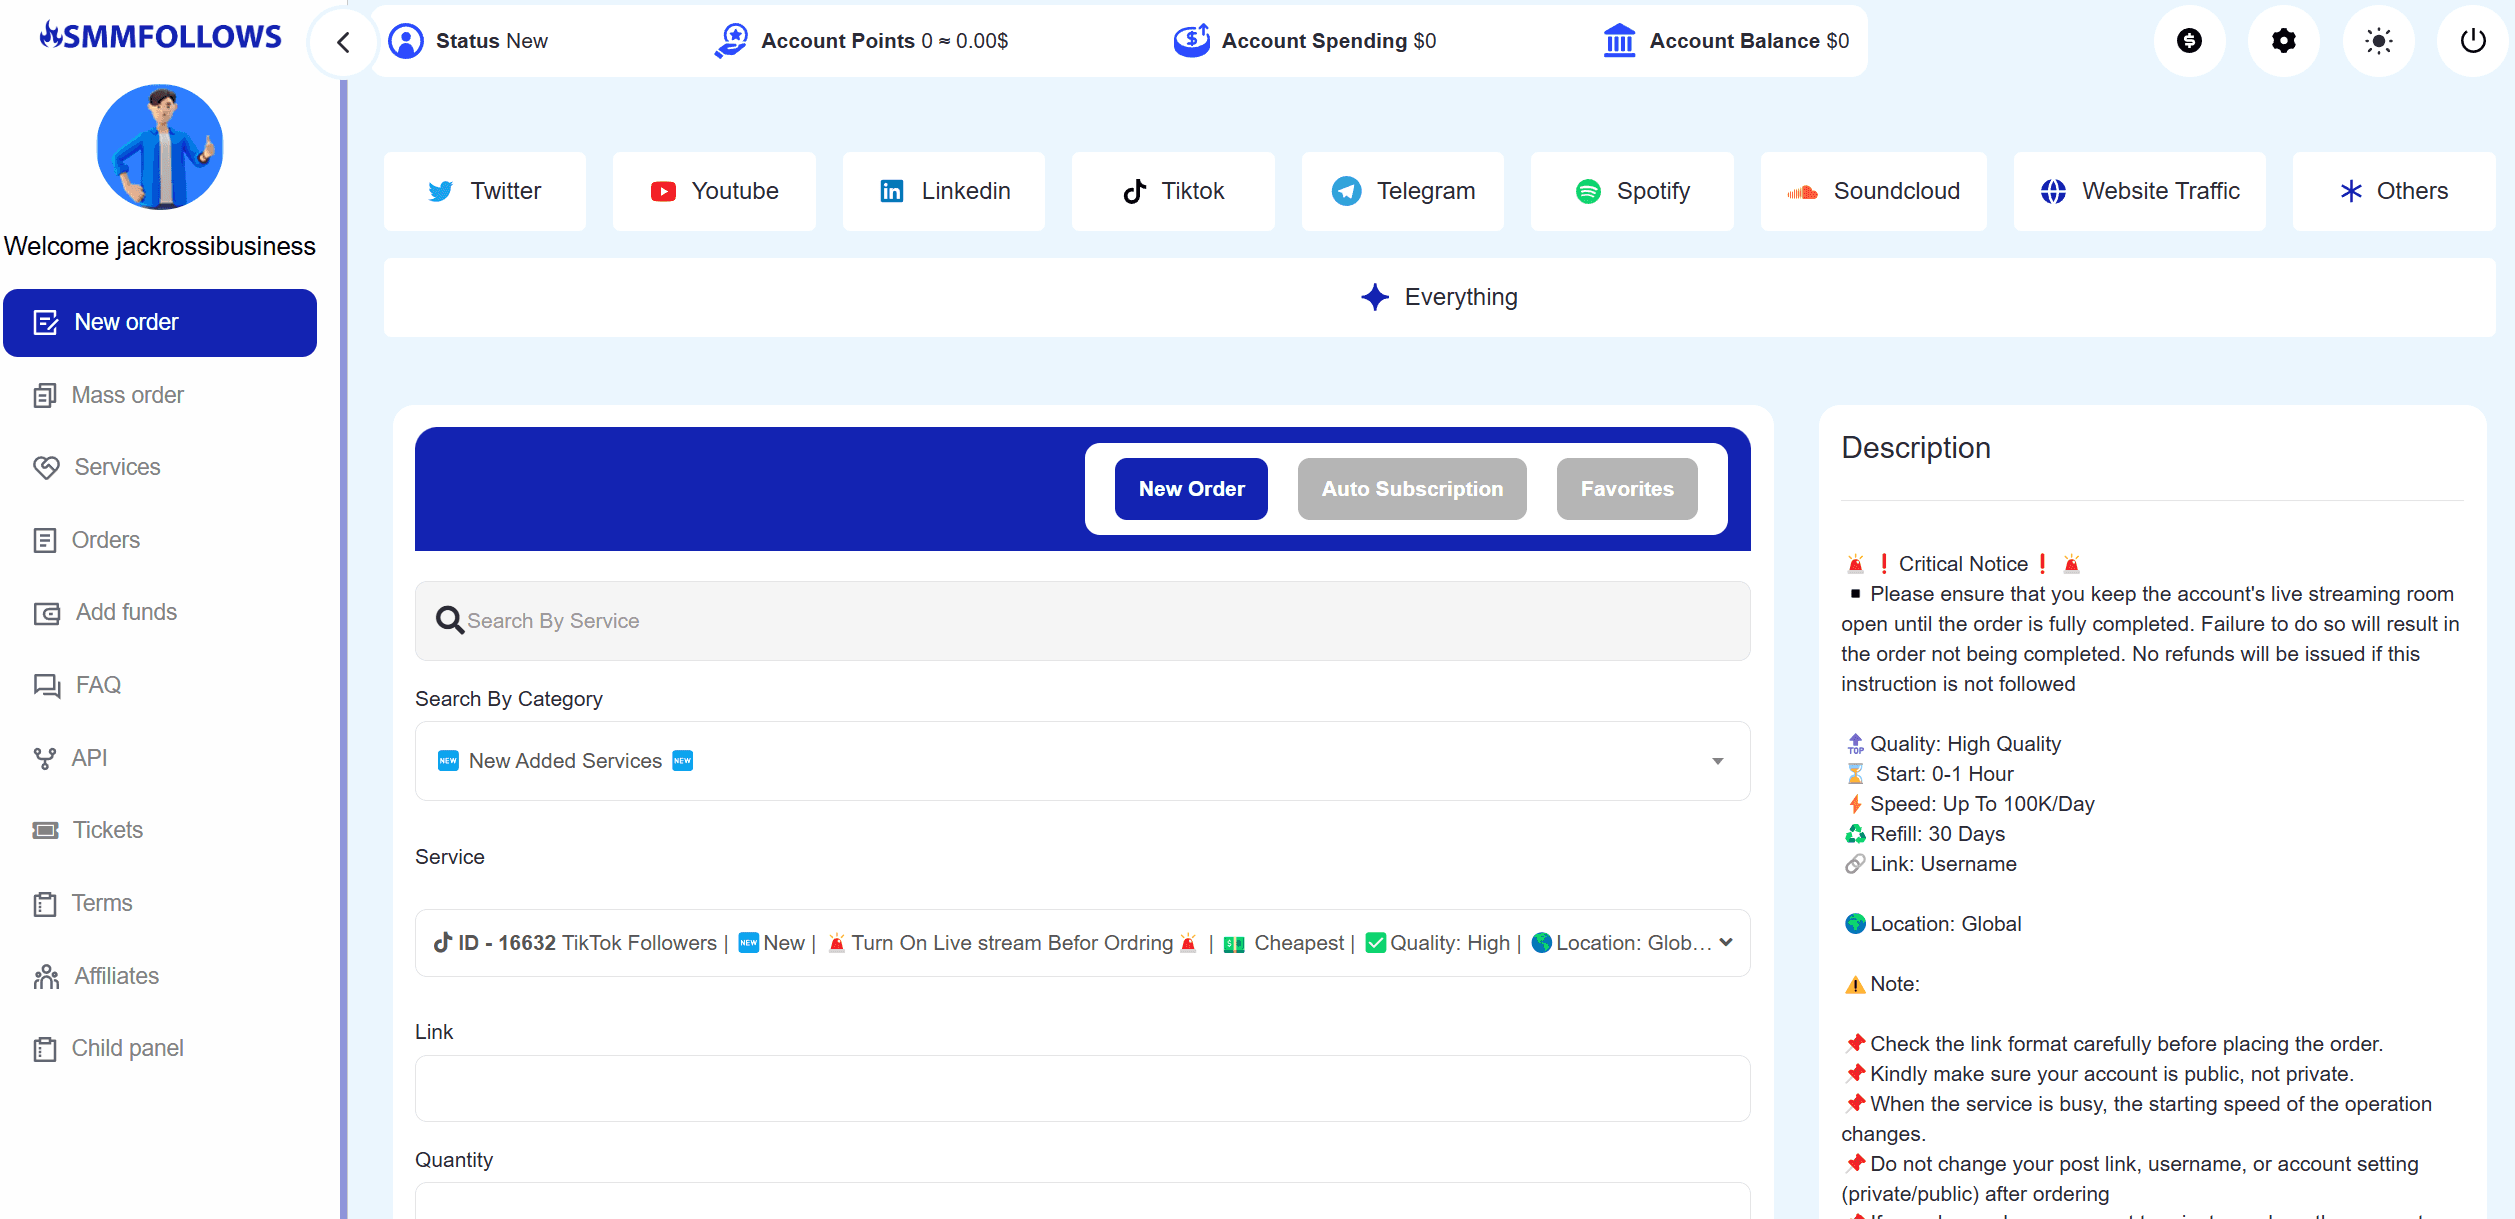2515x1219 pixels.
Task: Toggle light/dark theme sun icon
Action: [2378, 41]
